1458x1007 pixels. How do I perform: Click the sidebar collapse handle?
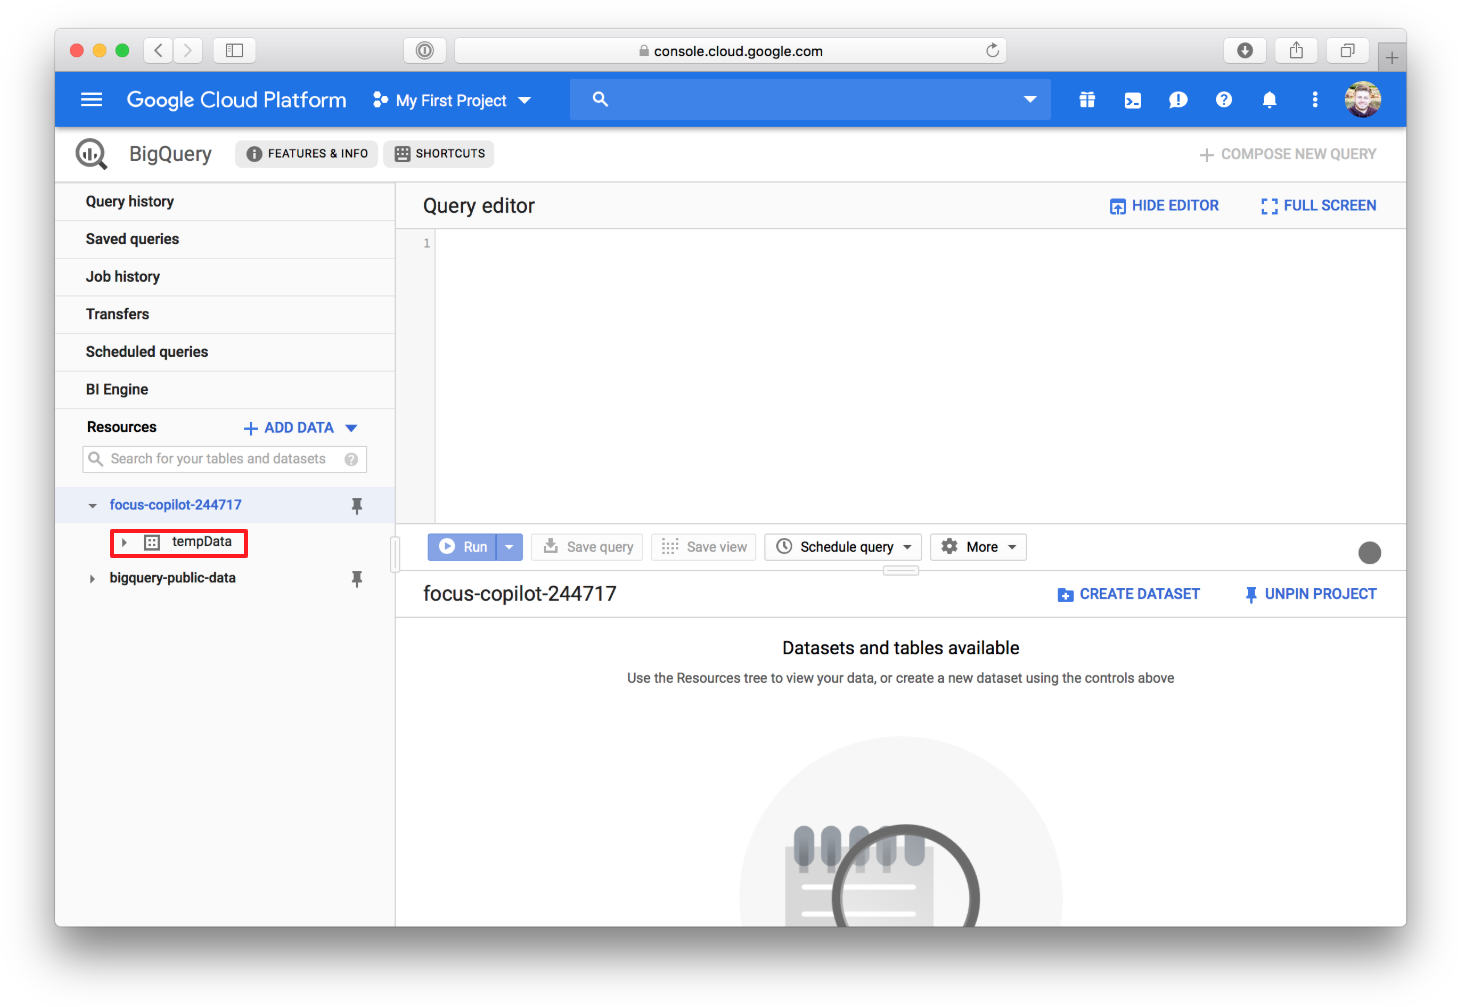click(395, 554)
